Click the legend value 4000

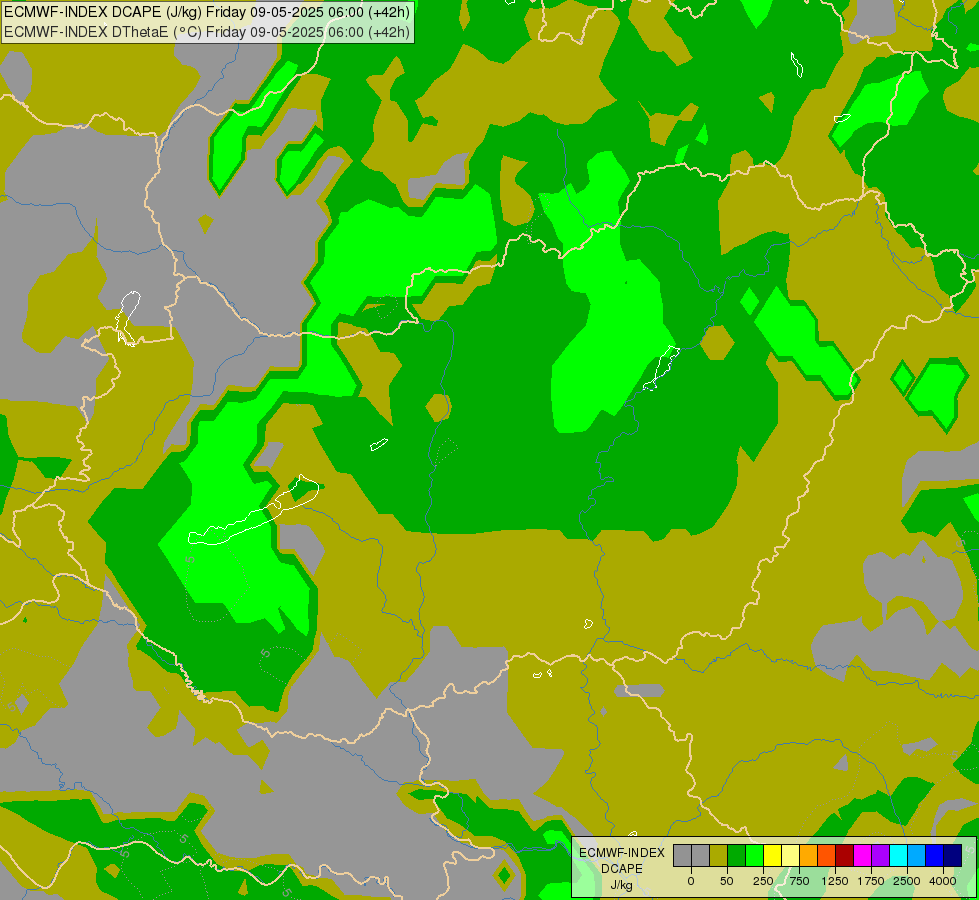pos(943,881)
